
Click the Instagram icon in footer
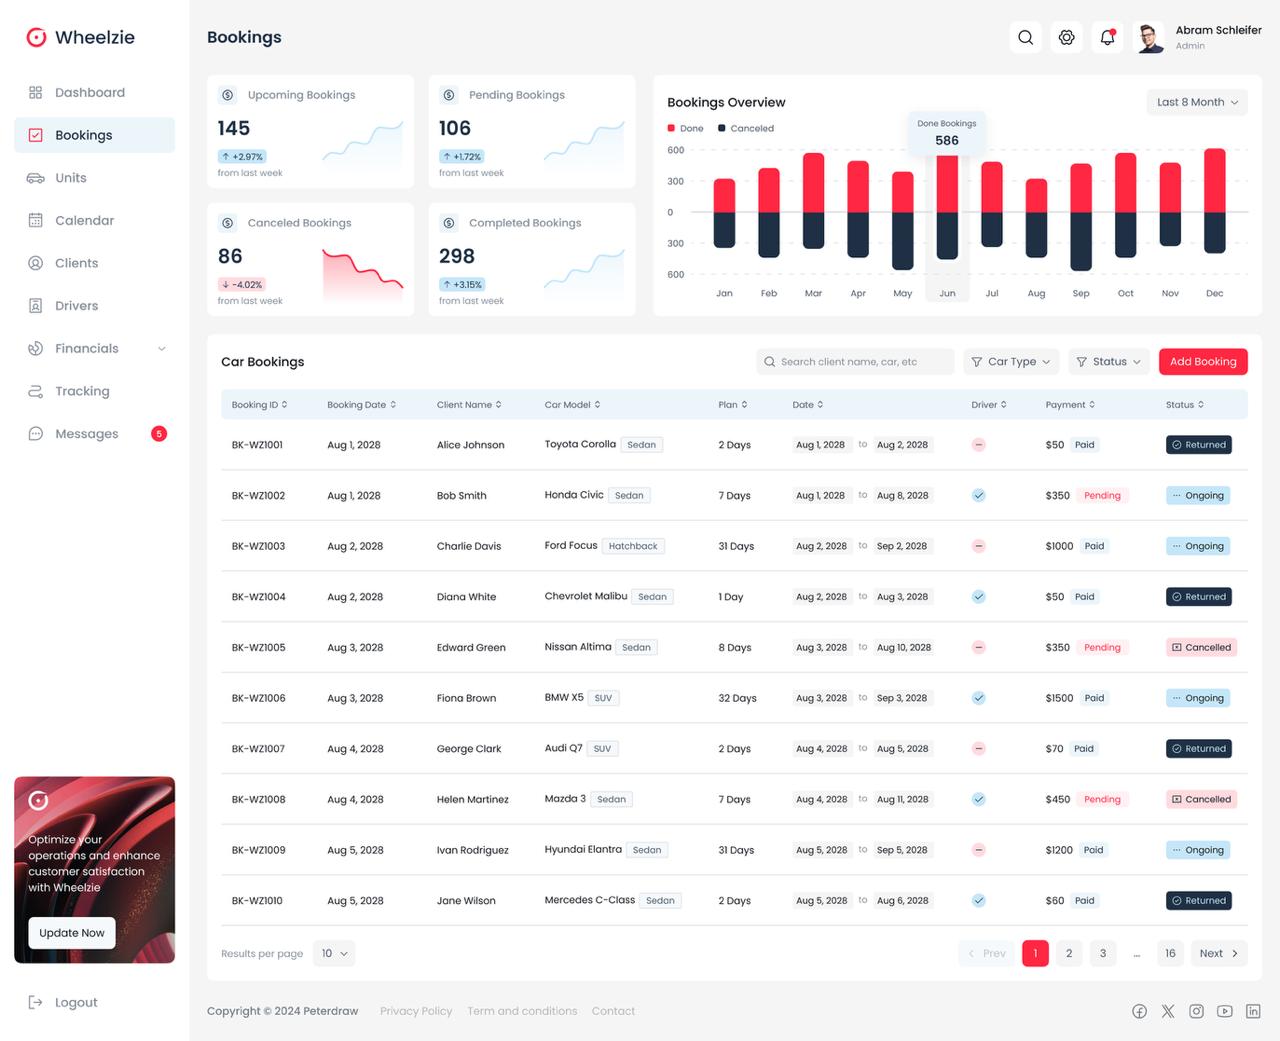1196,1011
